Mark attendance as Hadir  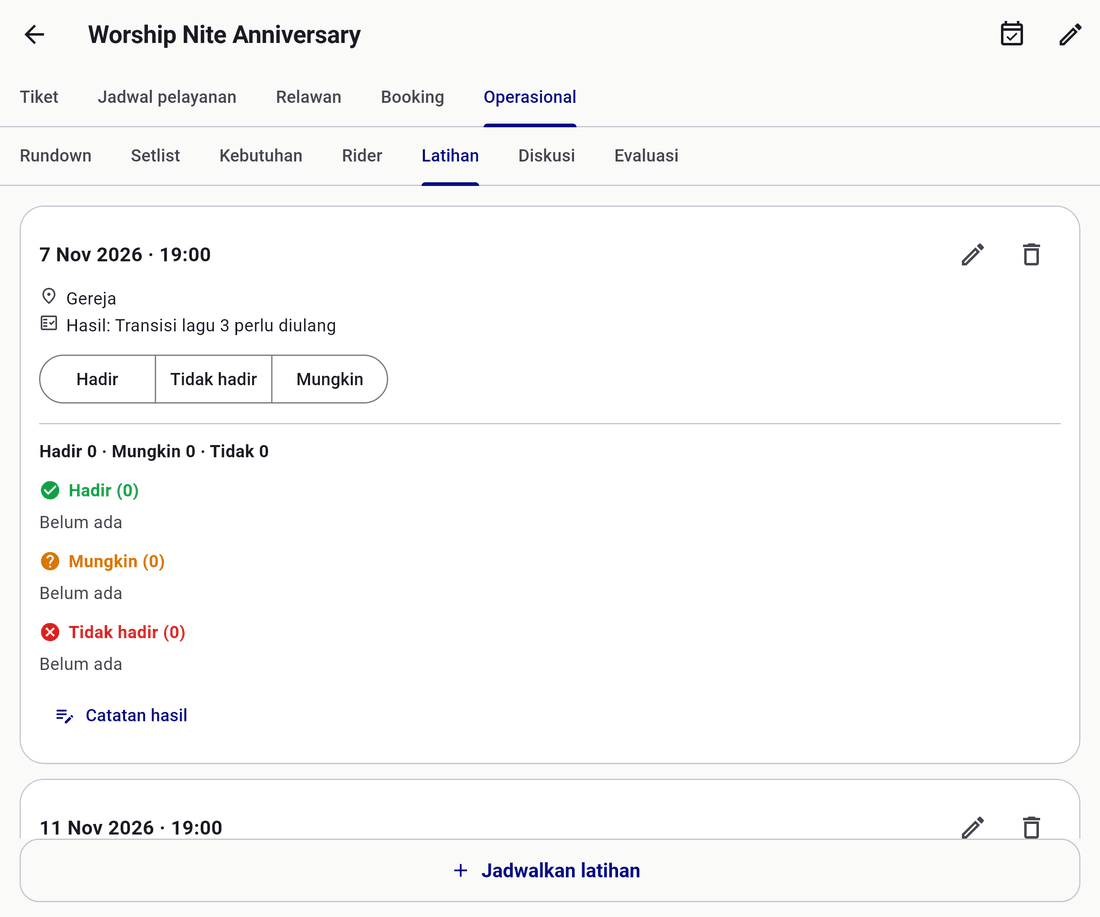coord(98,379)
